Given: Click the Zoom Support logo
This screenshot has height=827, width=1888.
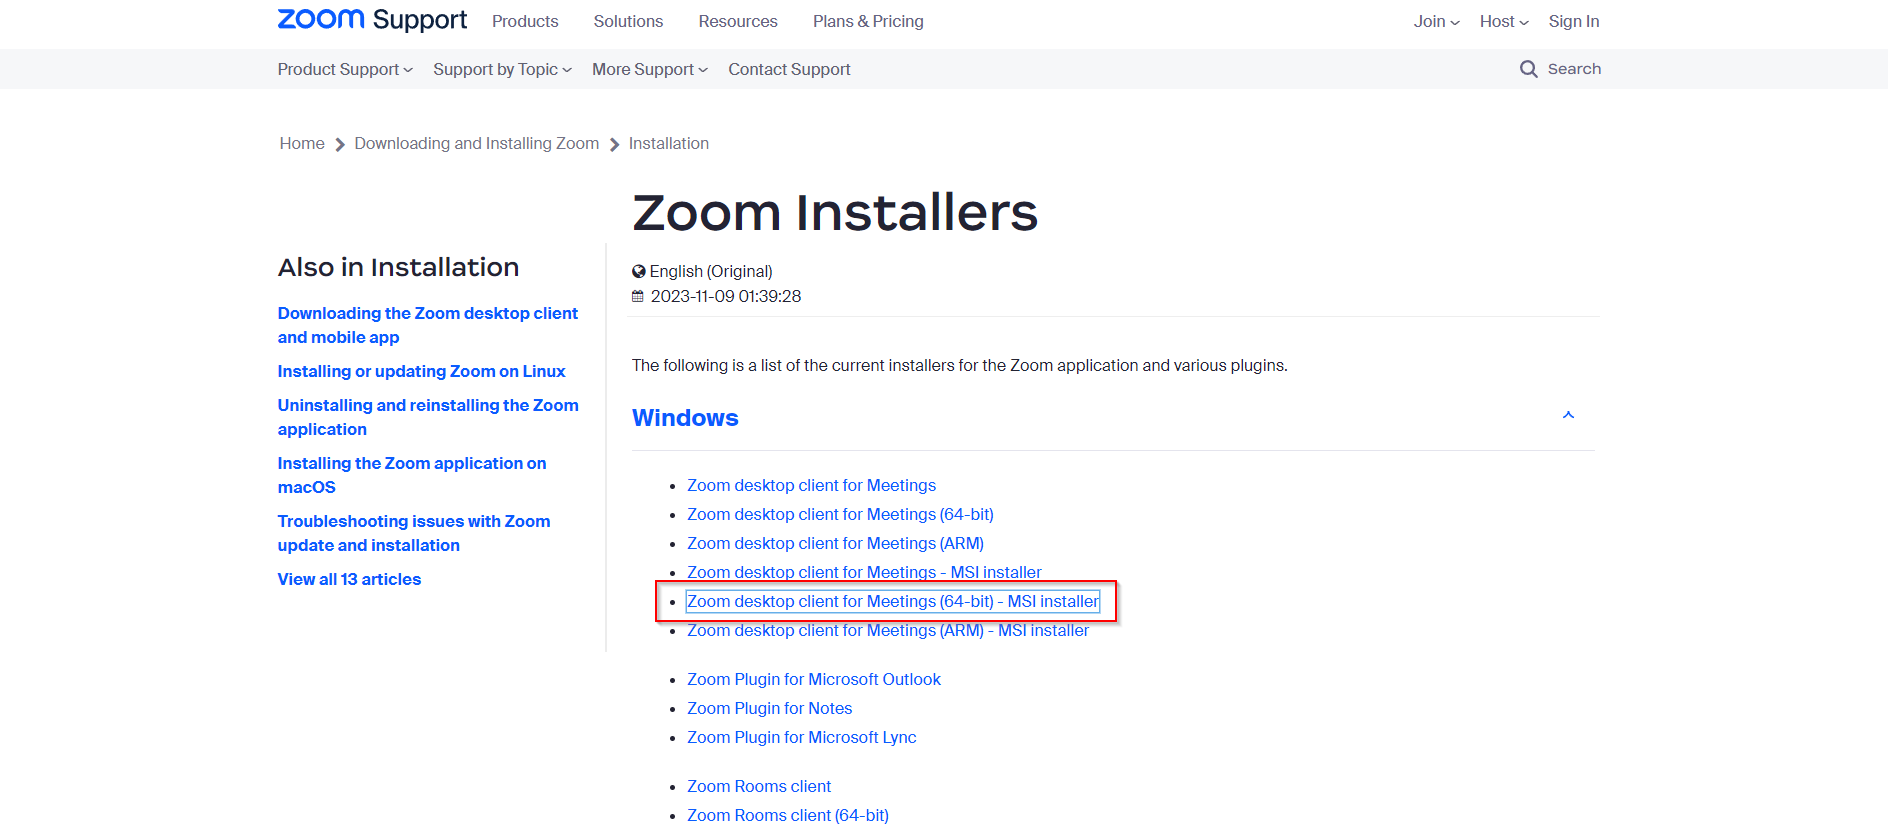Looking at the screenshot, I should pos(372,20).
